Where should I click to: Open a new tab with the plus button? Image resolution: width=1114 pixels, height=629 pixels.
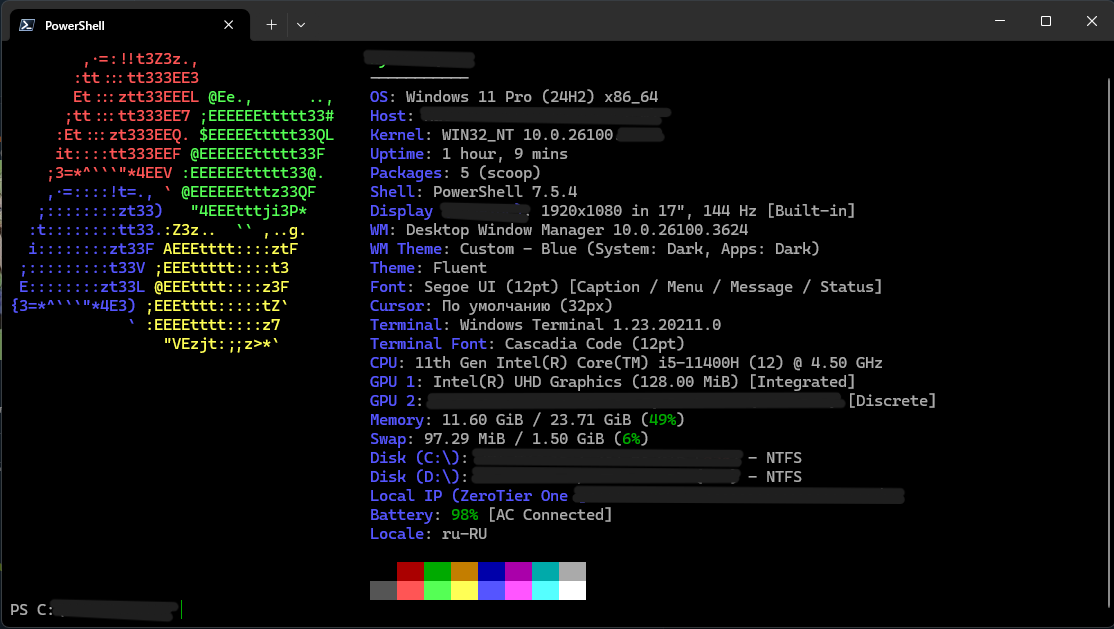click(271, 25)
